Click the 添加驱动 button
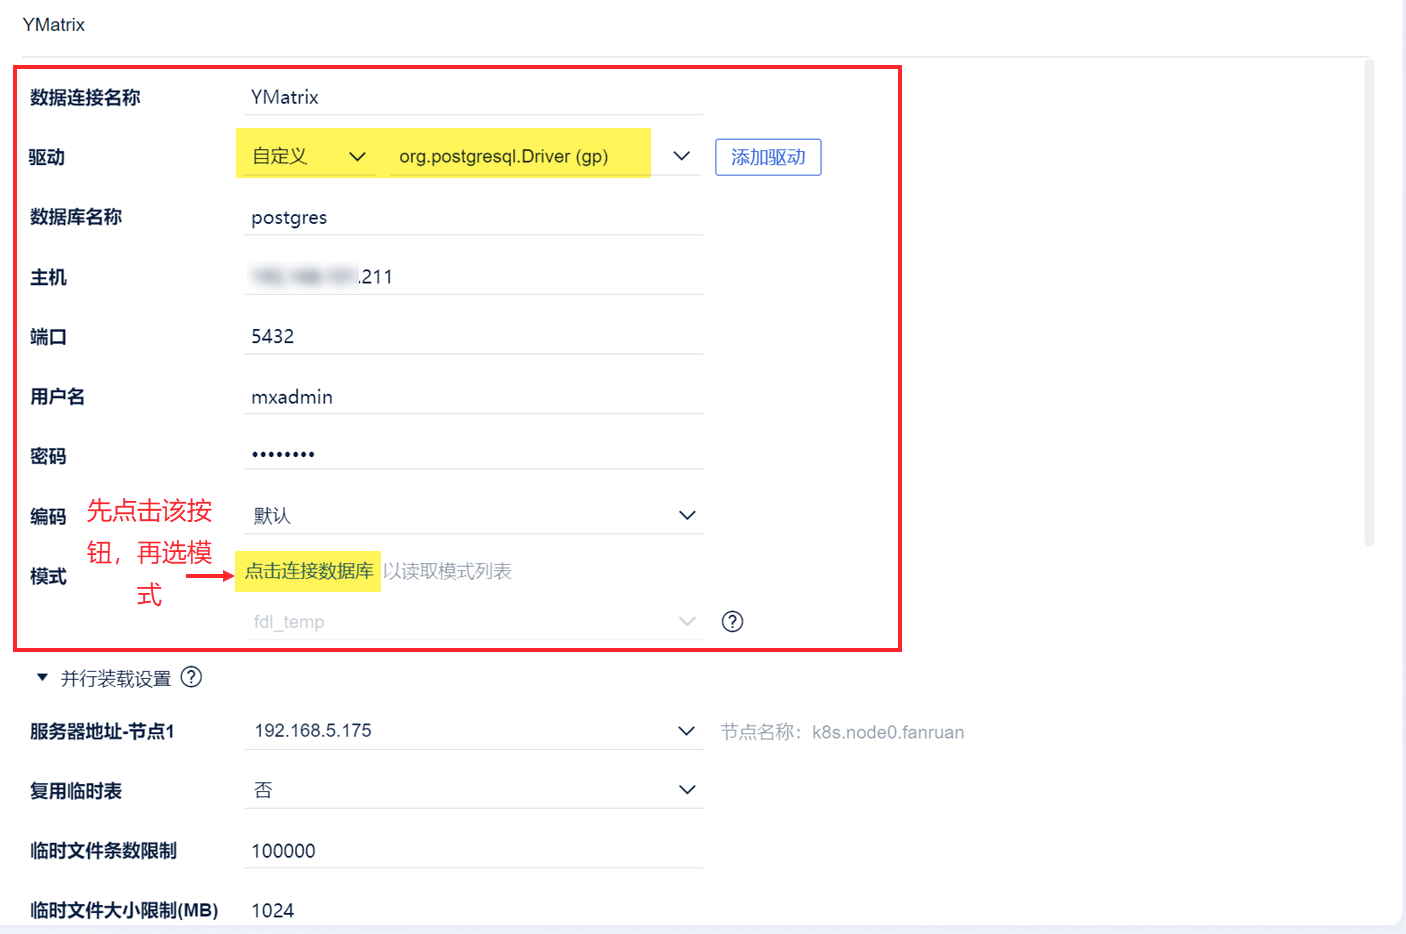Screen dimensions: 1406x934 click(768, 157)
